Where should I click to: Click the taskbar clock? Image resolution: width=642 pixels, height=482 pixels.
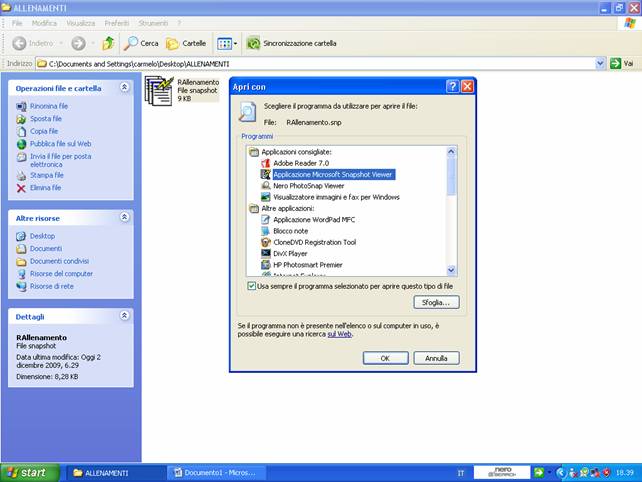tap(625, 473)
